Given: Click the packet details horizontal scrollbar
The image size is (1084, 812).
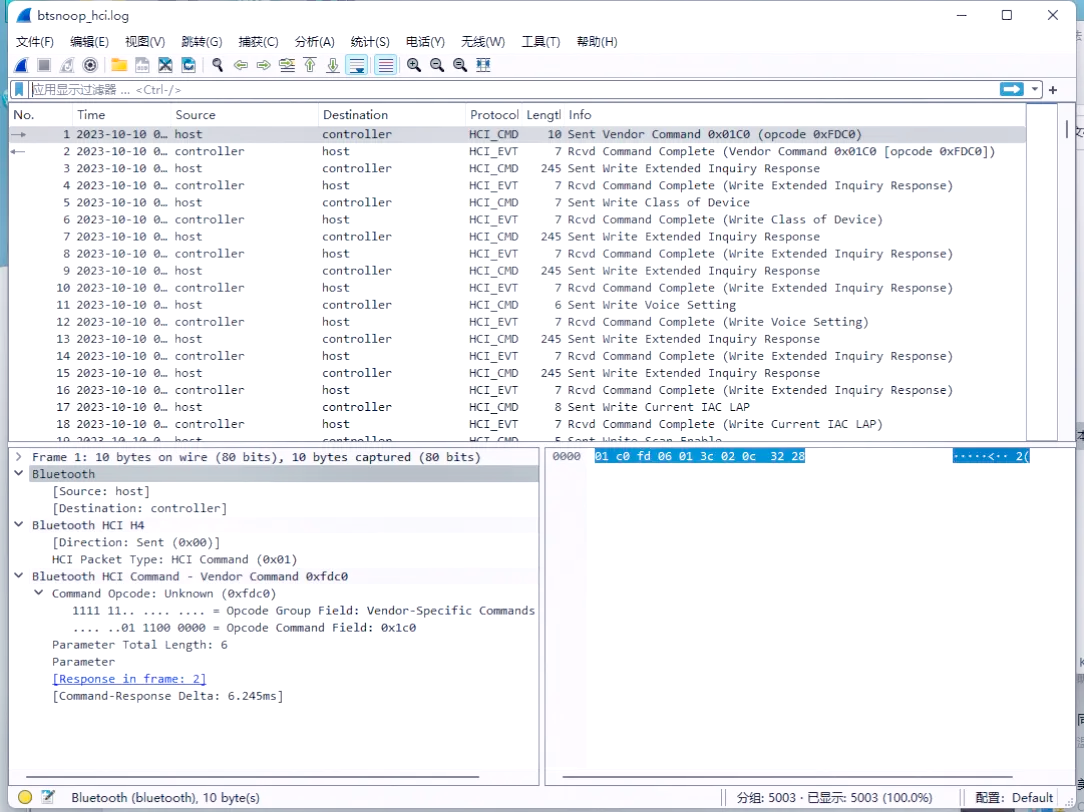Looking at the screenshot, I should point(252,777).
